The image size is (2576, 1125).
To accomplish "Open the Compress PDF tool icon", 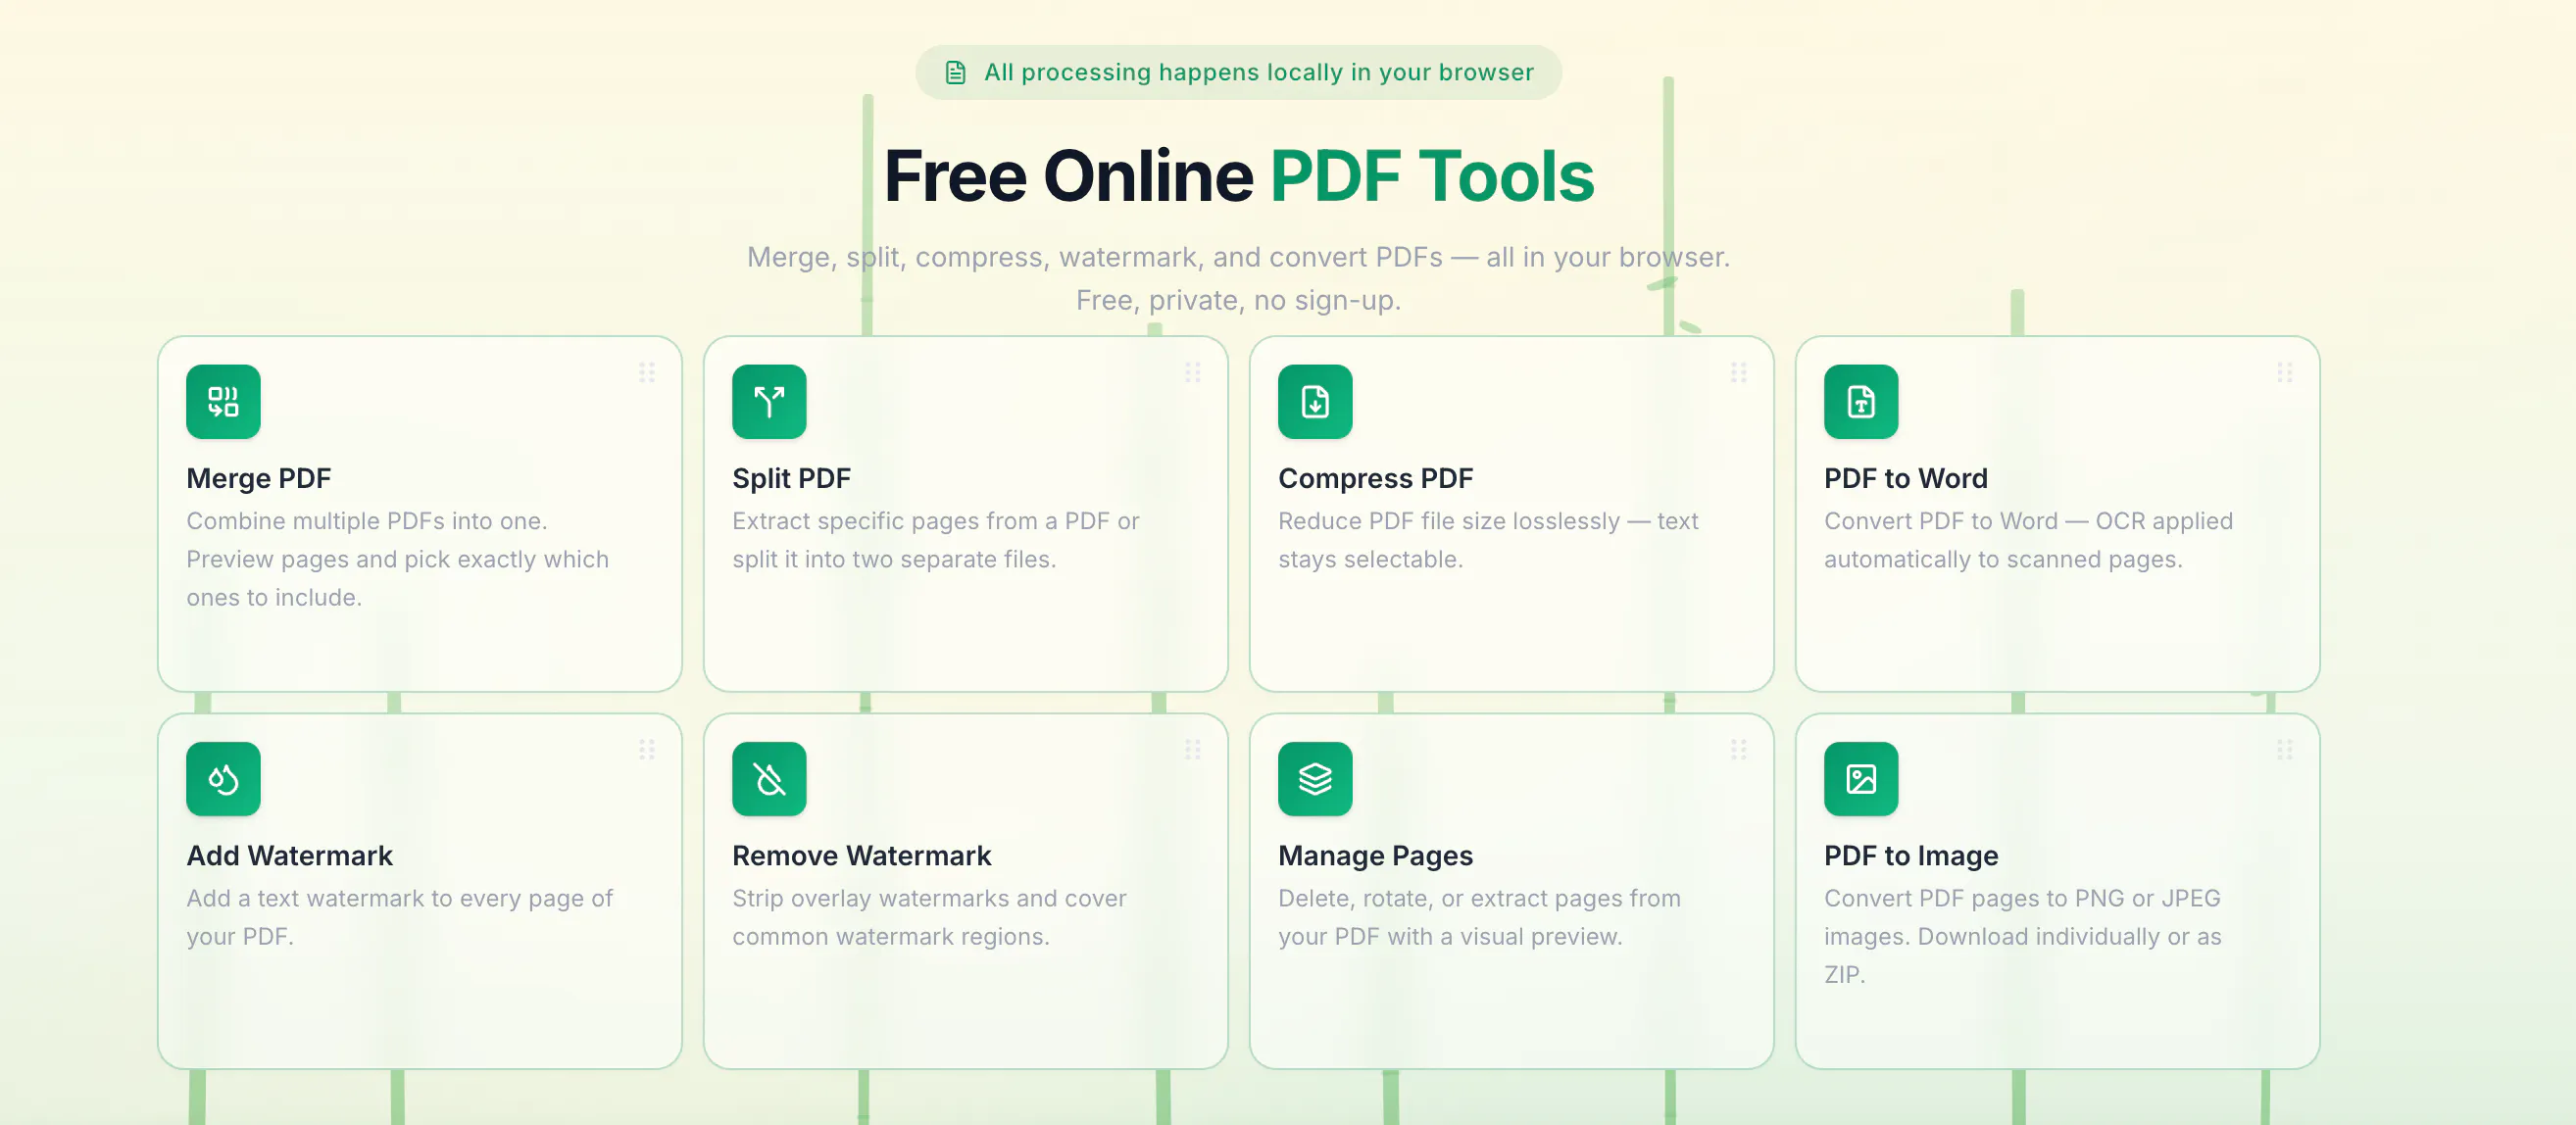I will pyautogui.click(x=1315, y=402).
